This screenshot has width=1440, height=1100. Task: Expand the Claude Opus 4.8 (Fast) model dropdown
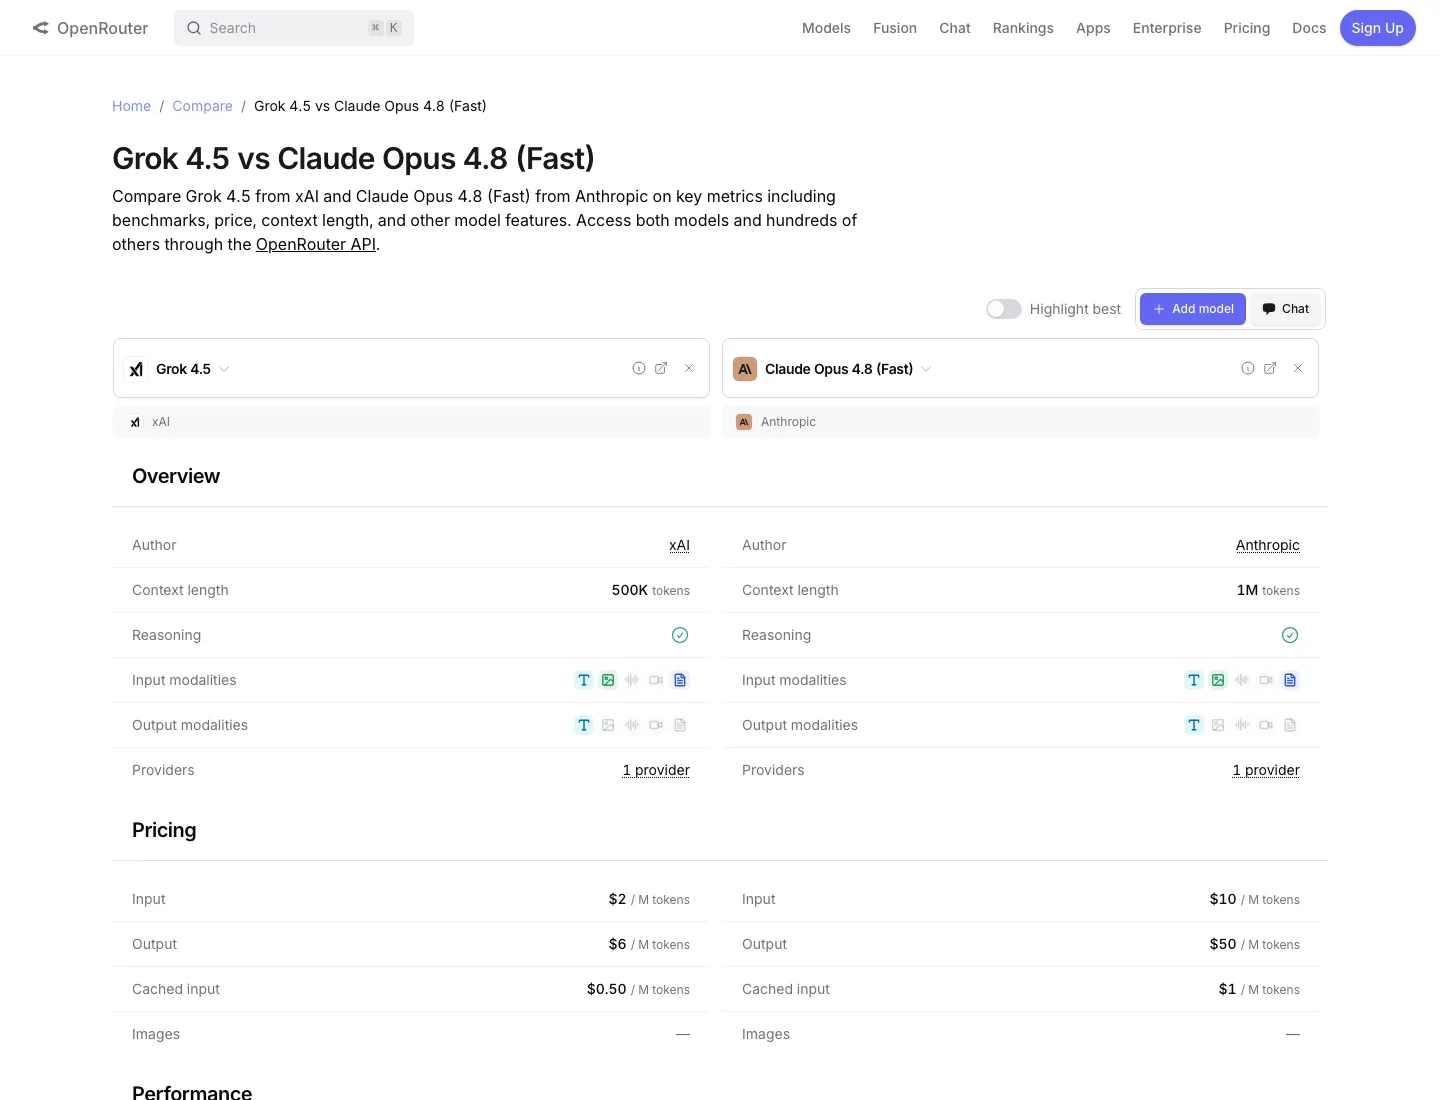click(926, 369)
